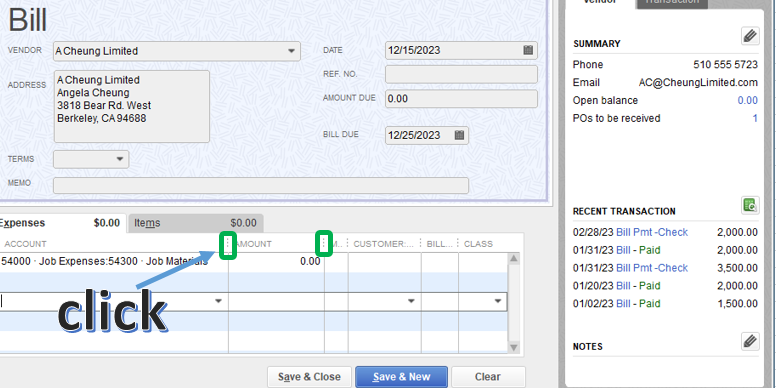The width and height of the screenshot is (776, 388).
Task: Click the DATE field showing 12/15/2023
Action: click(x=461, y=50)
